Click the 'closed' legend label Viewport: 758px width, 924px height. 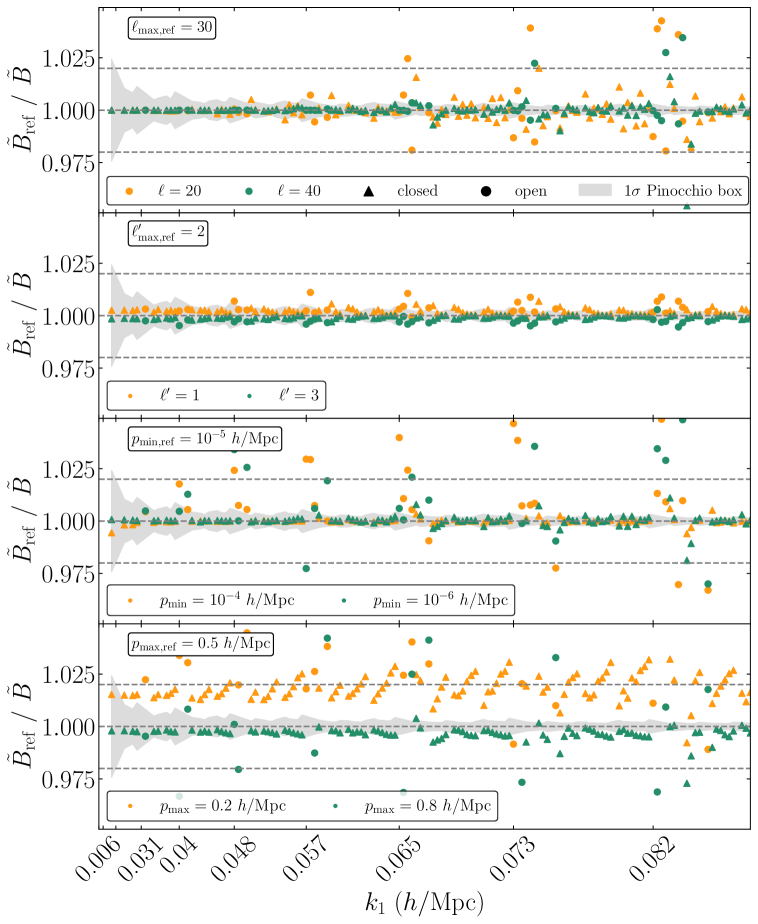coord(417,191)
